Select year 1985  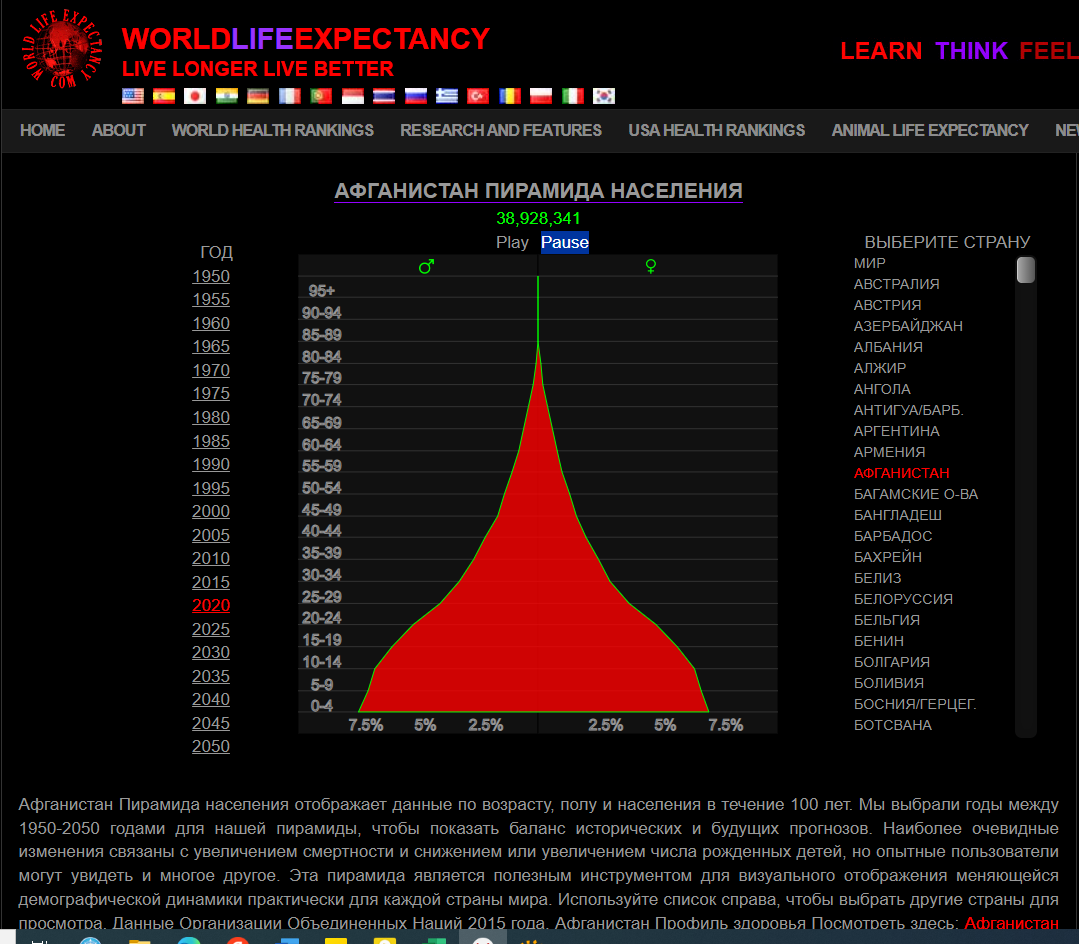click(x=211, y=441)
